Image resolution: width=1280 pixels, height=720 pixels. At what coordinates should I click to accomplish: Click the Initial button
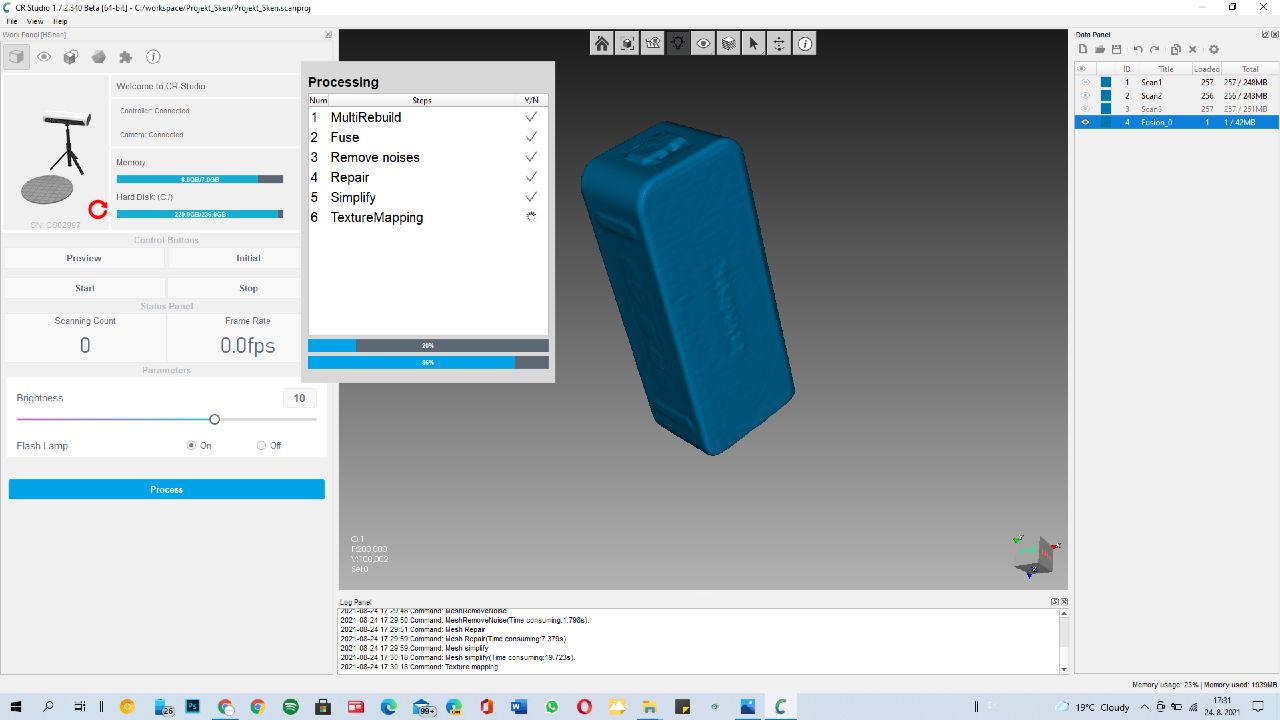pos(248,258)
